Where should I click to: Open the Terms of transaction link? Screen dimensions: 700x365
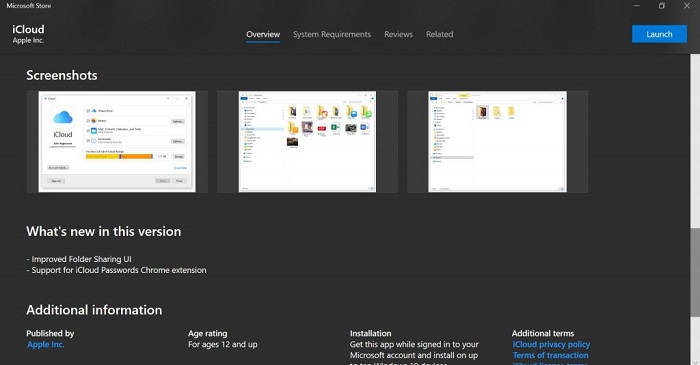550,355
